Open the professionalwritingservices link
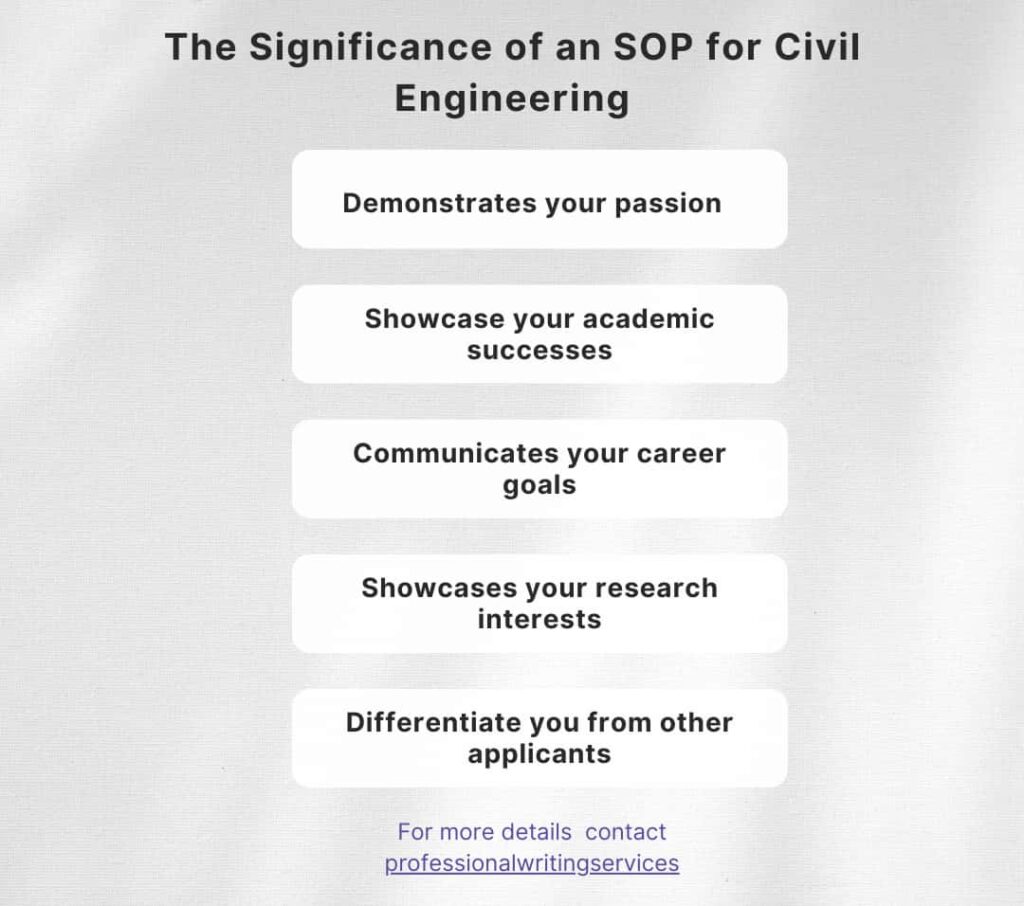The image size is (1024, 906). pyautogui.click(x=532, y=863)
